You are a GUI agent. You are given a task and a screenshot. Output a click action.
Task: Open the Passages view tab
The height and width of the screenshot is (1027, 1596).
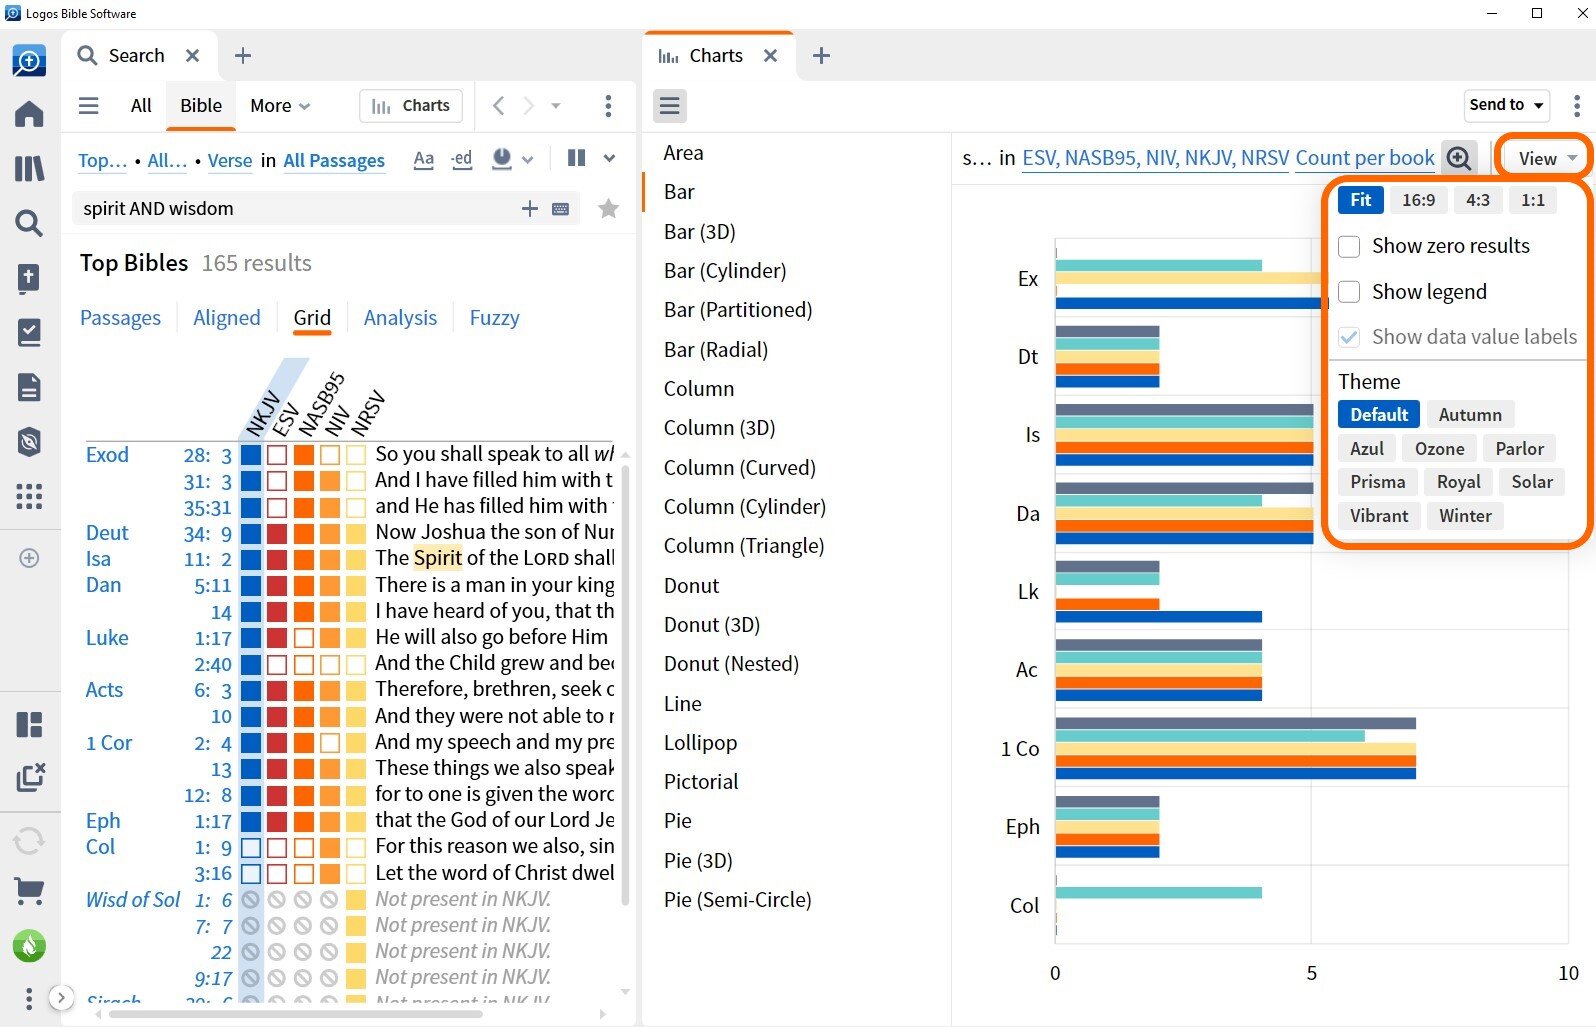[120, 318]
